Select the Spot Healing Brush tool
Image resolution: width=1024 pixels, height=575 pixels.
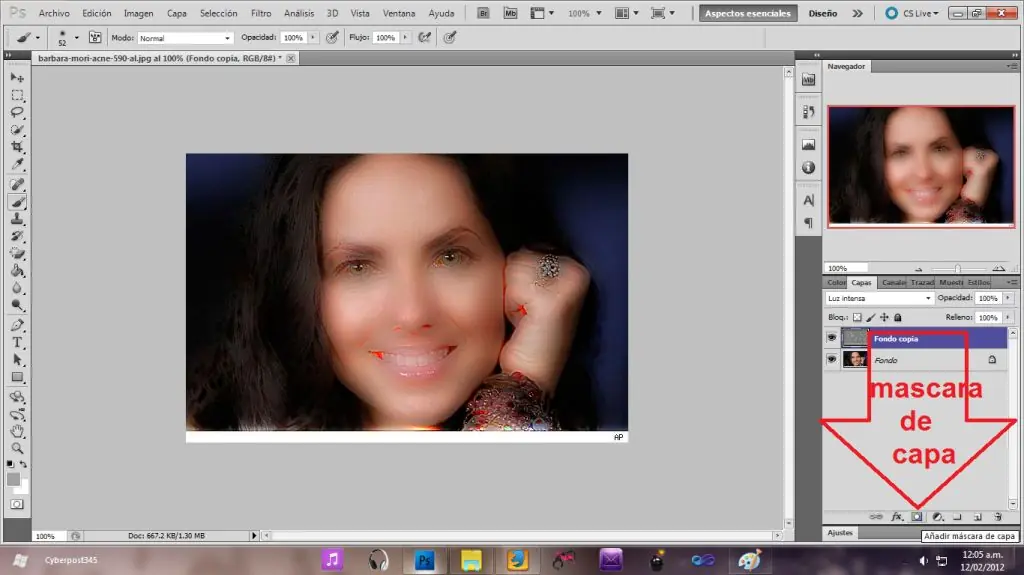pos(17,185)
